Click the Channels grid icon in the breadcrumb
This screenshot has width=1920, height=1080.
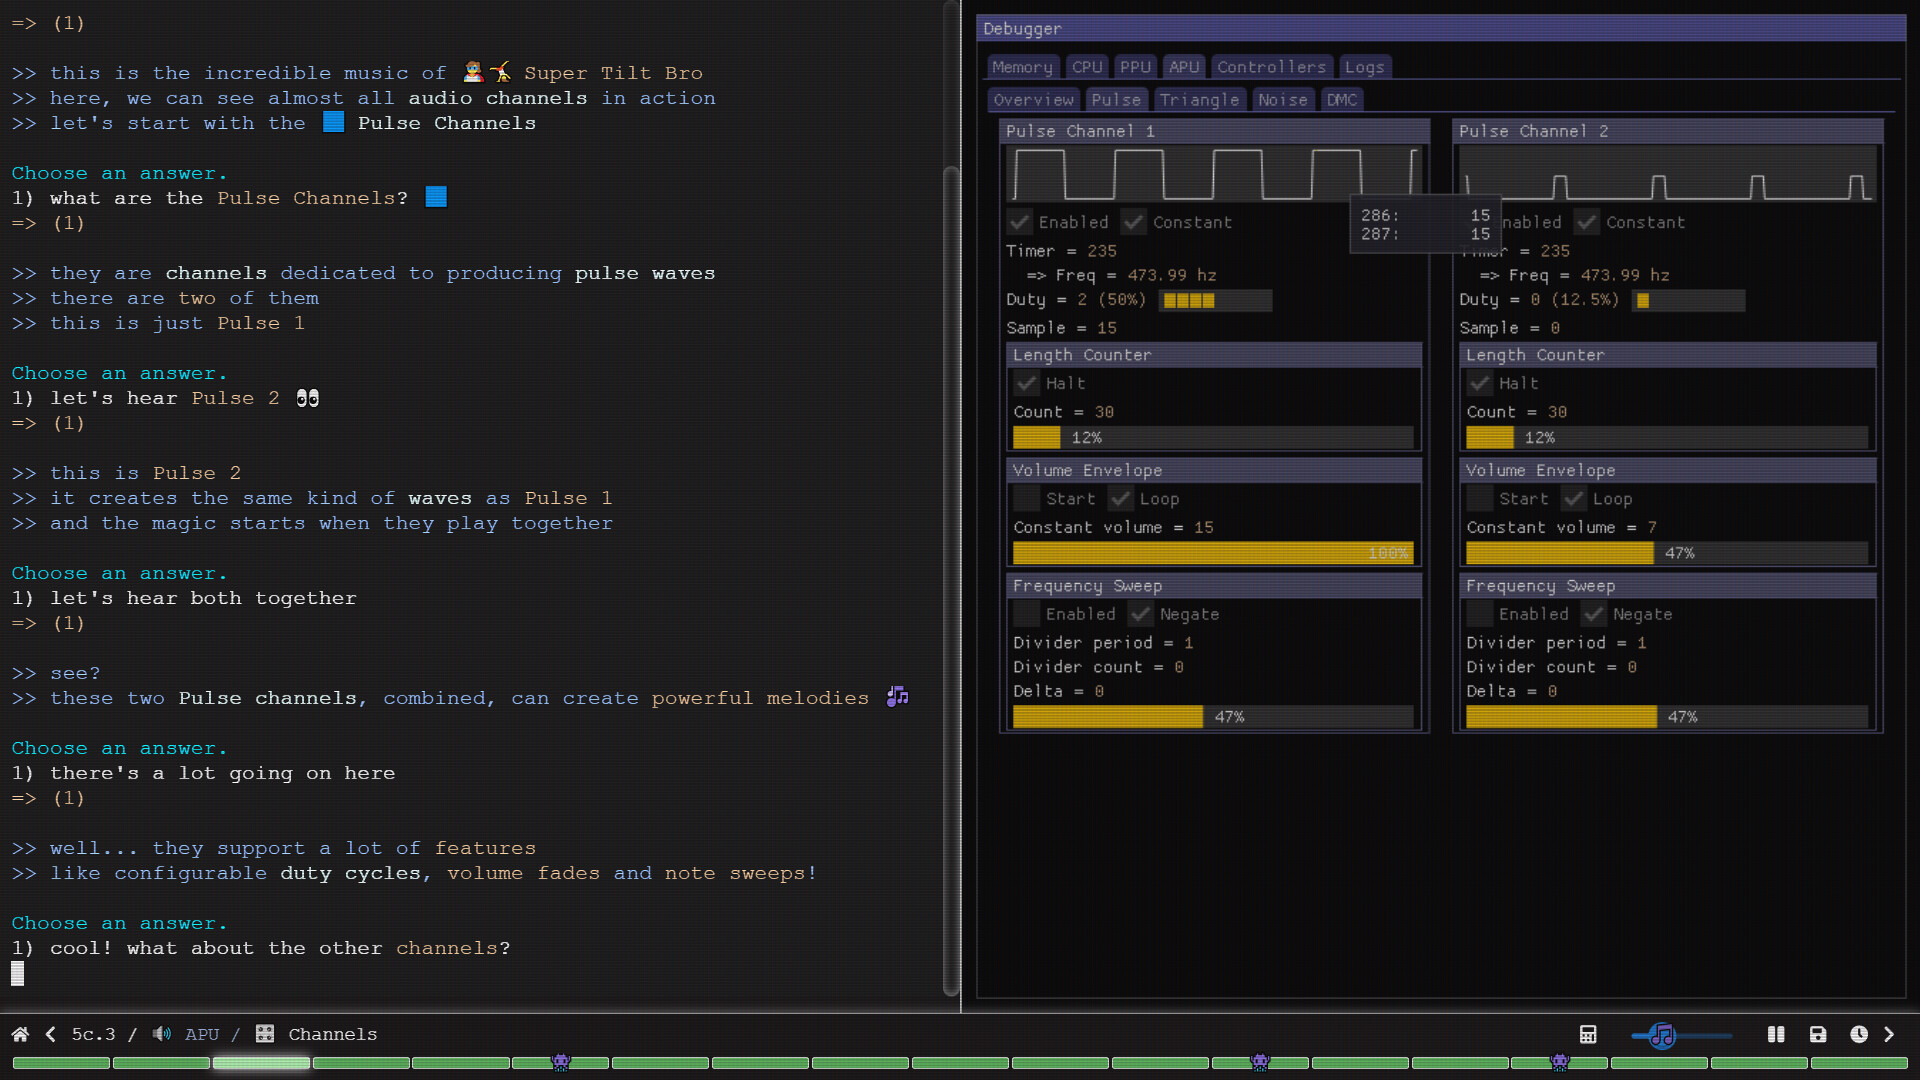click(264, 1034)
